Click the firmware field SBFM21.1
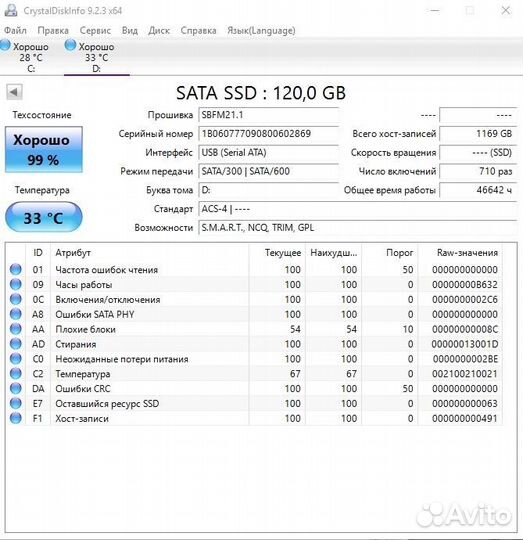This screenshot has height=540, width=523. (269, 115)
